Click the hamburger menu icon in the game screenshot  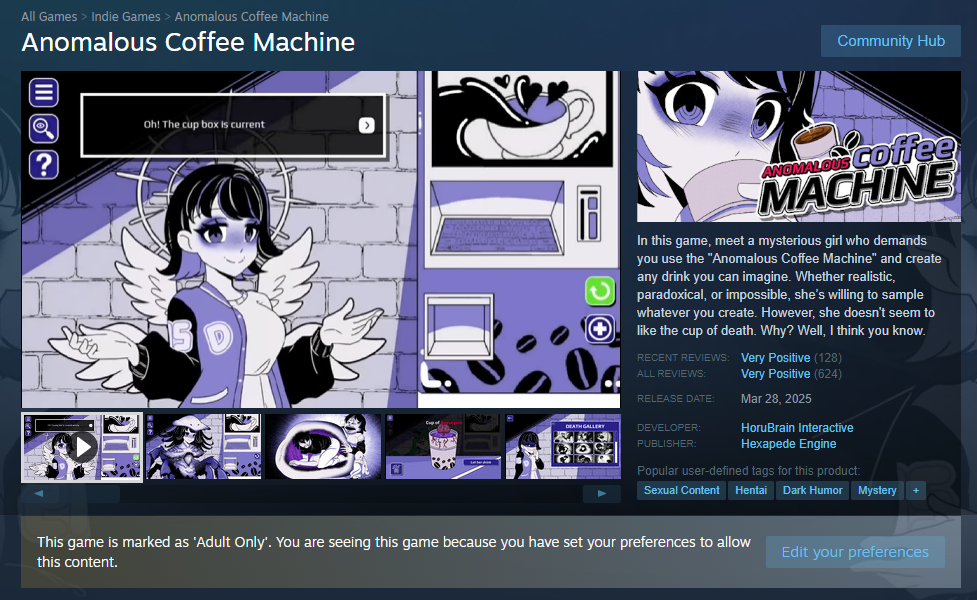point(44,92)
